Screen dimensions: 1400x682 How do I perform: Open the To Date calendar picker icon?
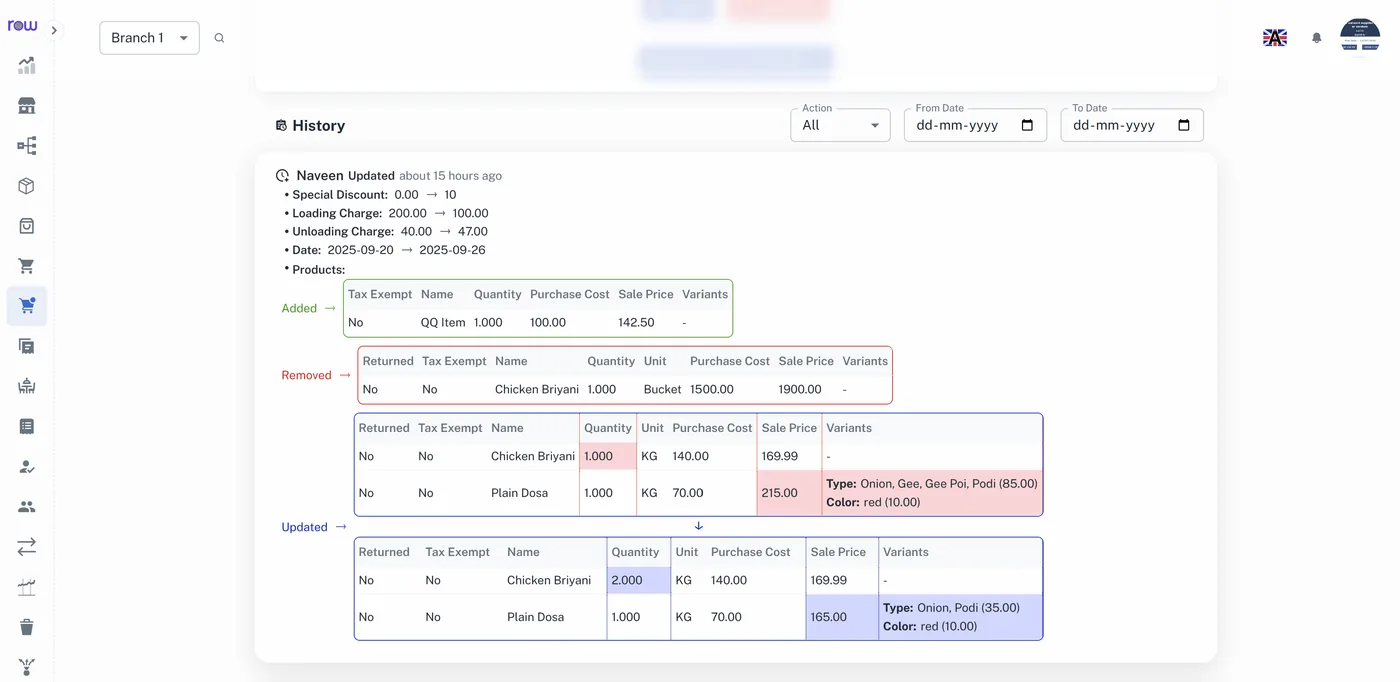1184,125
